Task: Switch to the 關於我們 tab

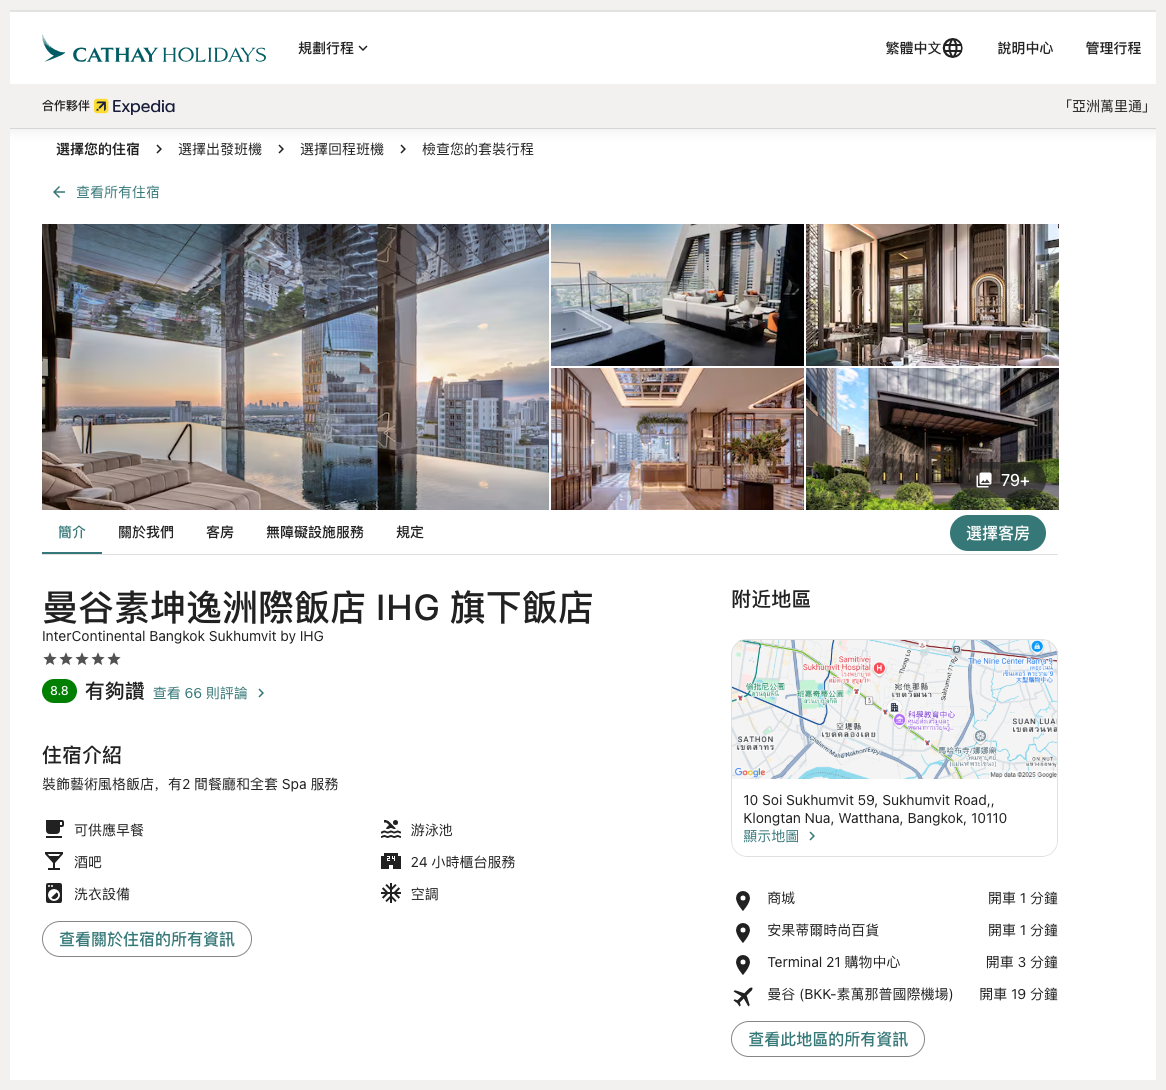Action: click(146, 532)
